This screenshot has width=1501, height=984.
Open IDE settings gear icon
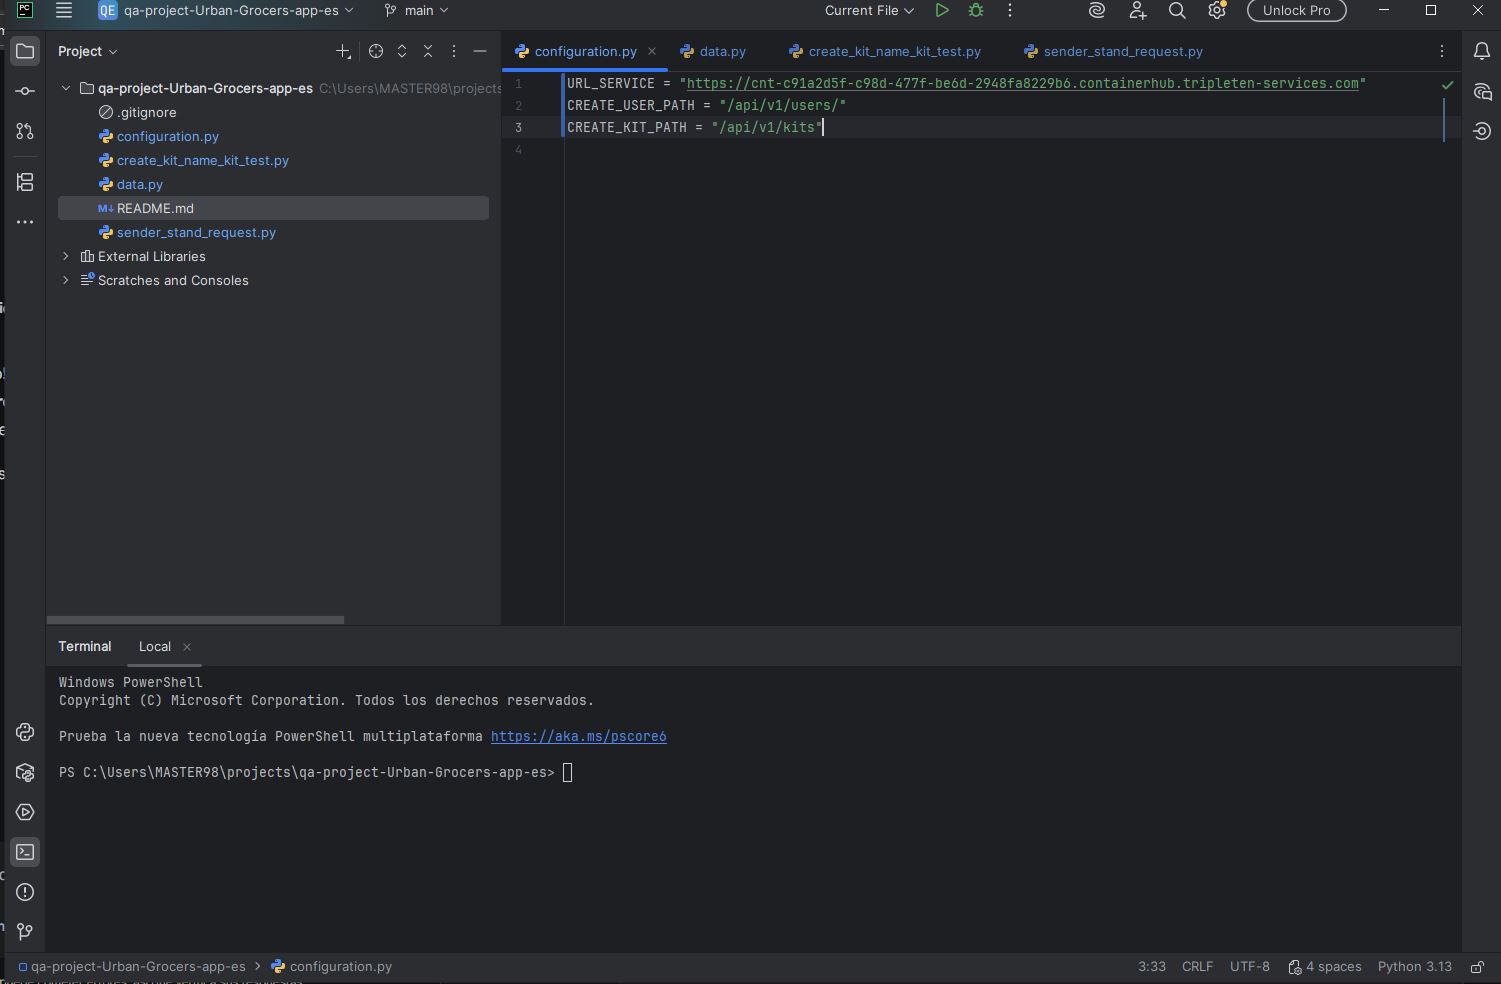1217,11
